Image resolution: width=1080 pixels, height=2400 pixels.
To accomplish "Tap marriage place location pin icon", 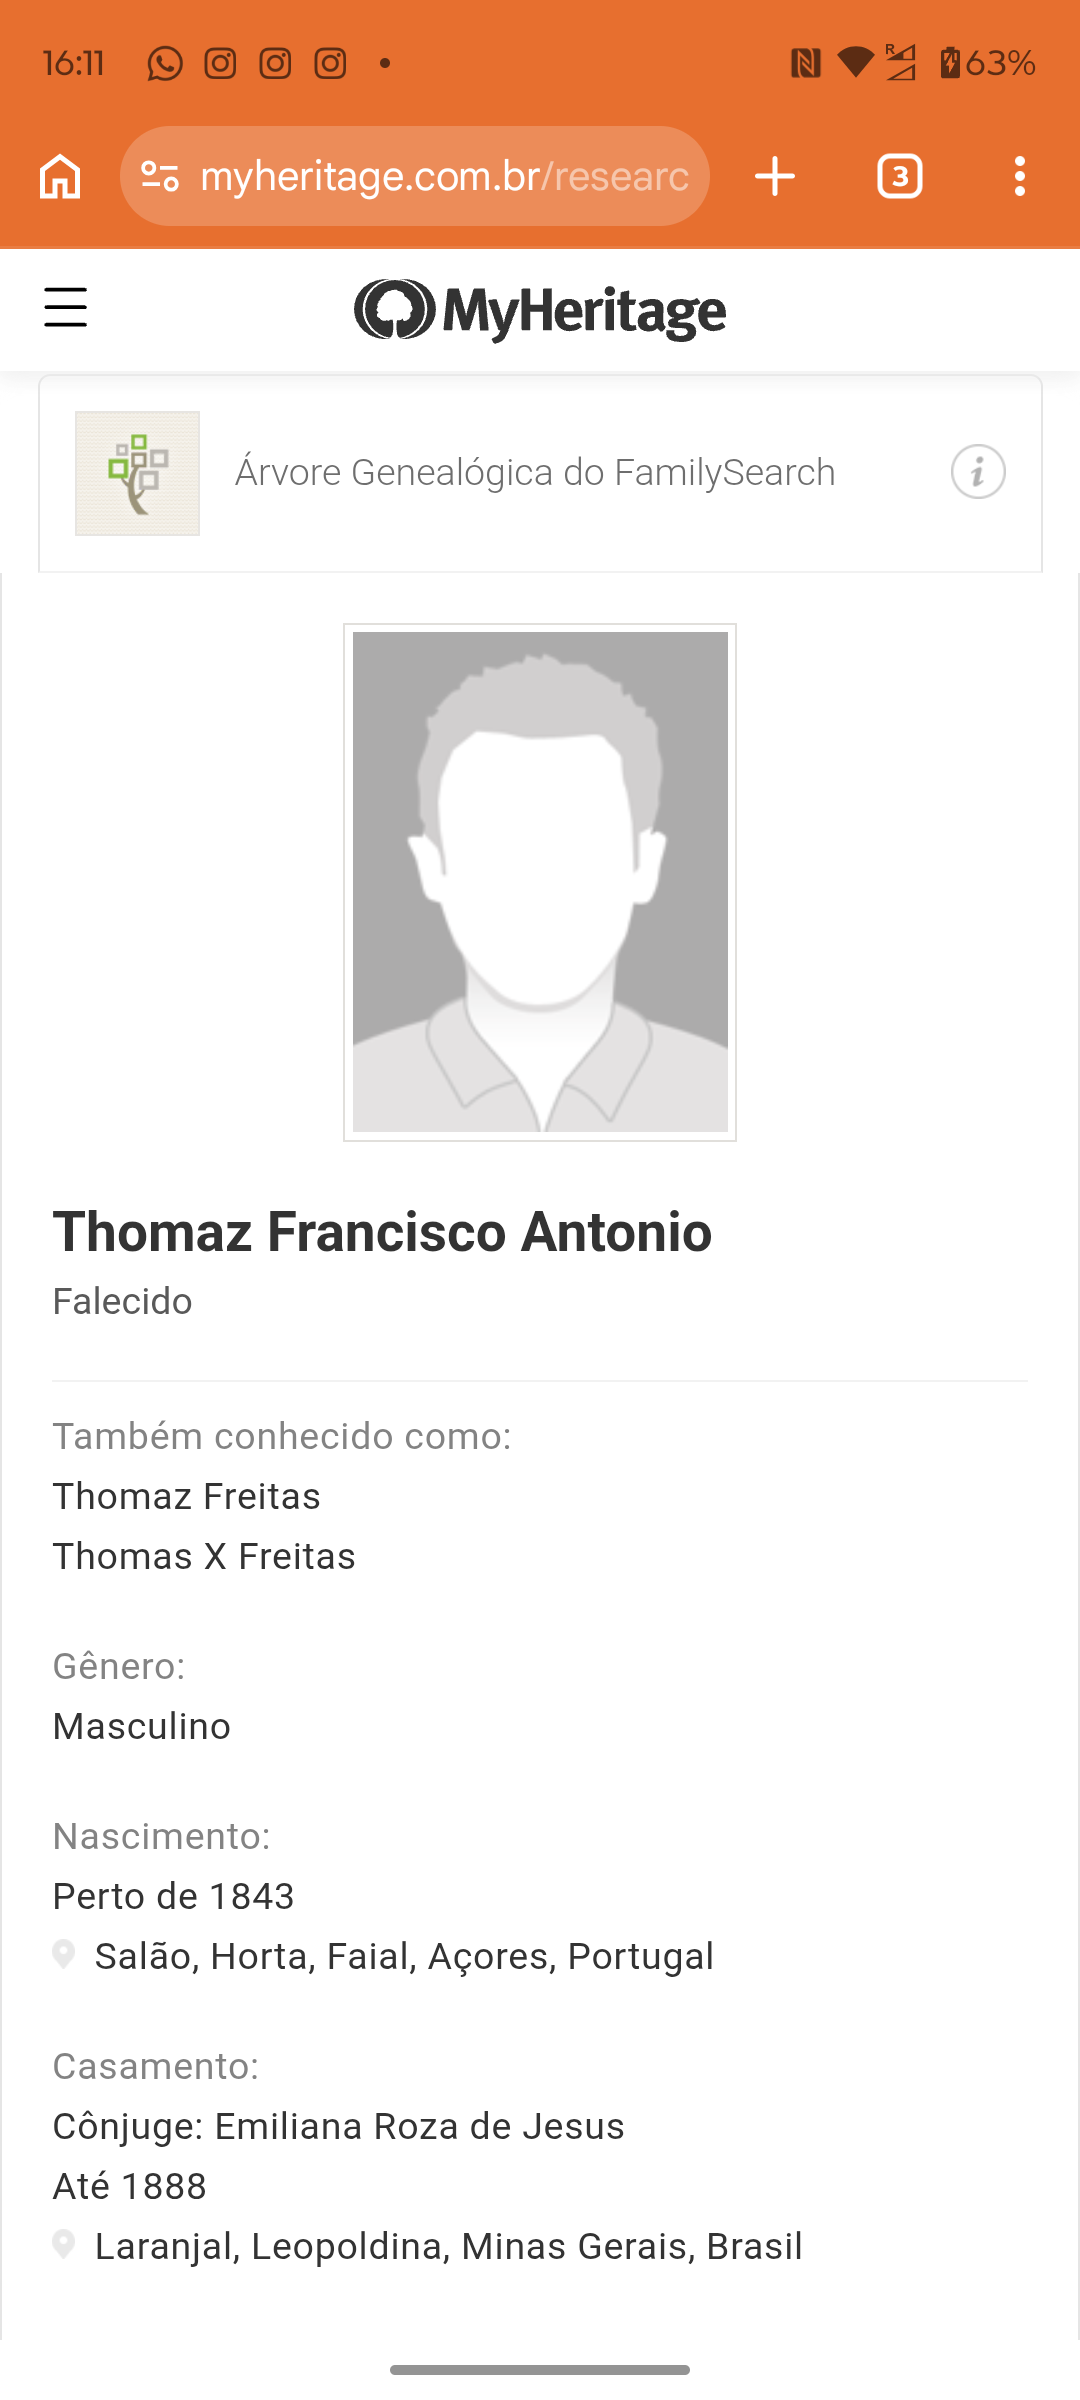I will click(64, 2244).
